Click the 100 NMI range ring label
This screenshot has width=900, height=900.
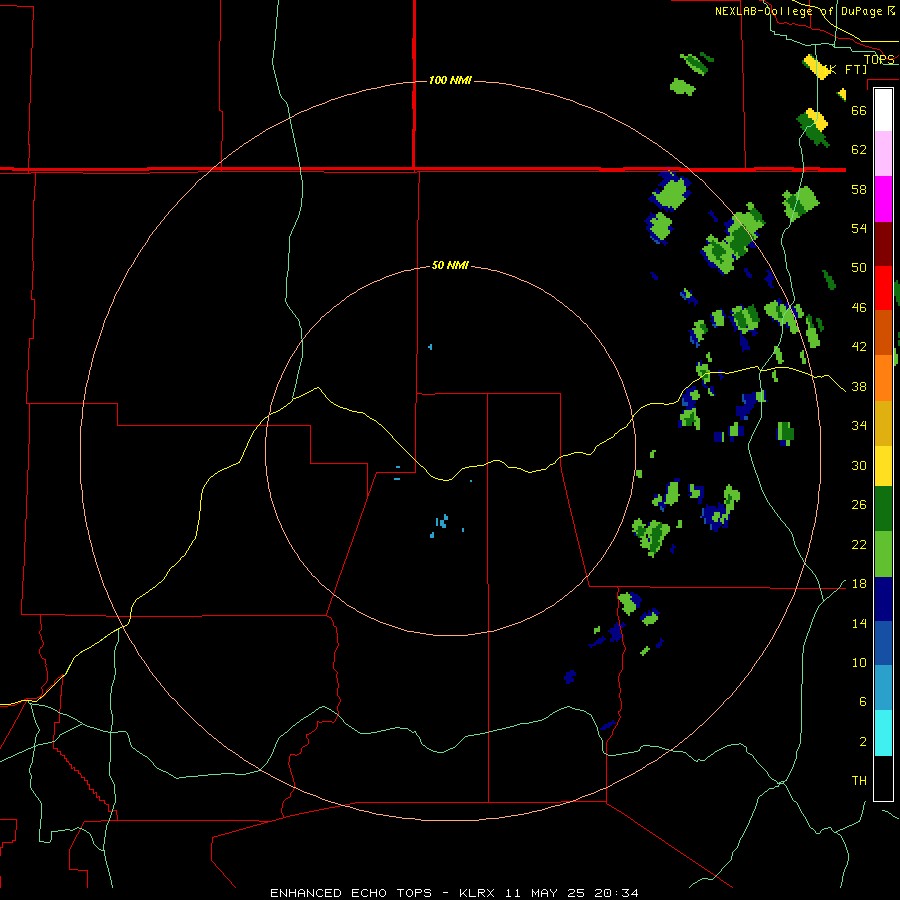pos(450,80)
